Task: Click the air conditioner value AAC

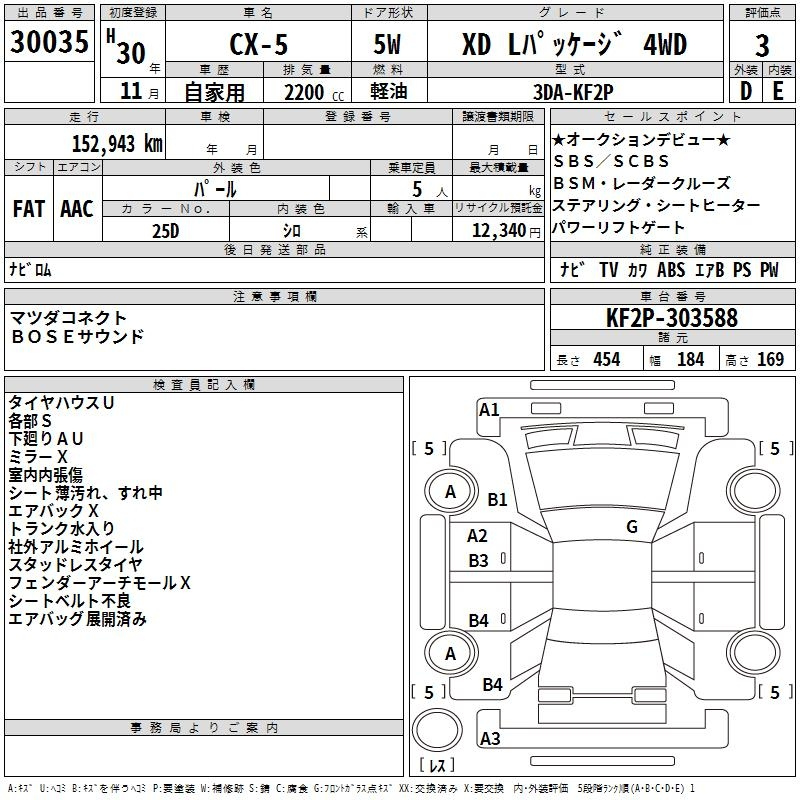Action: tap(77, 209)
